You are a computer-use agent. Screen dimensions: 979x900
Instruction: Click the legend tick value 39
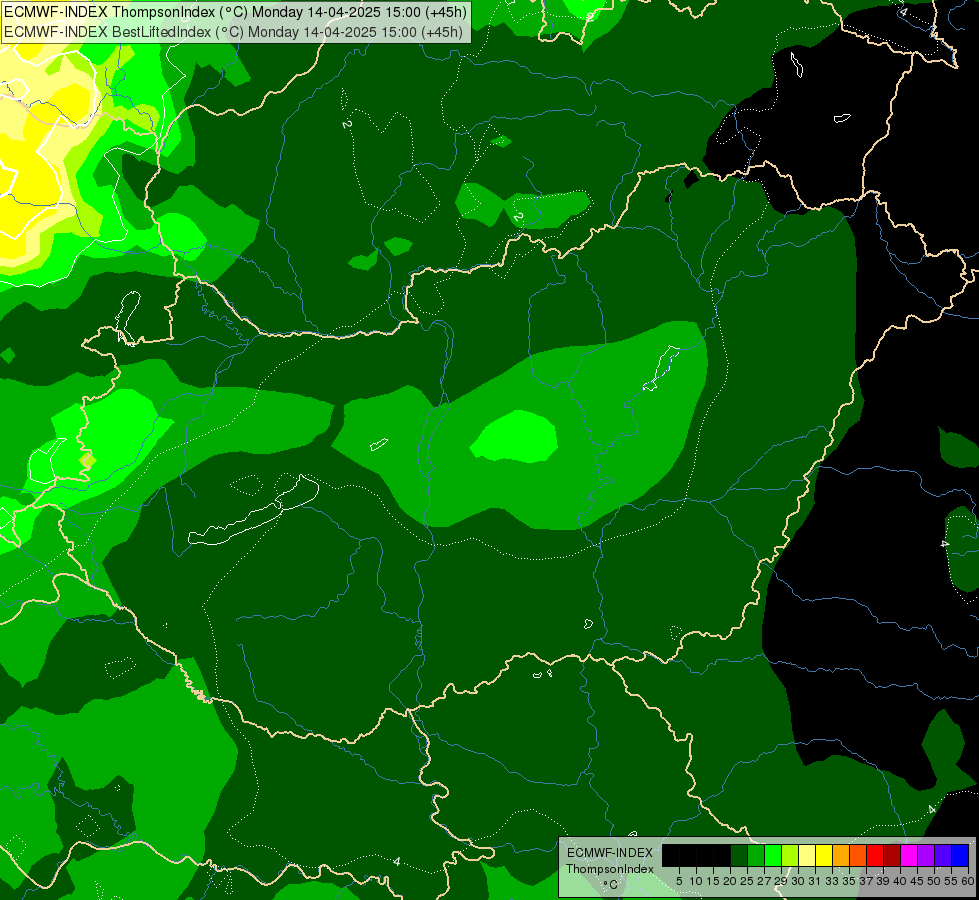pos(883,881)
